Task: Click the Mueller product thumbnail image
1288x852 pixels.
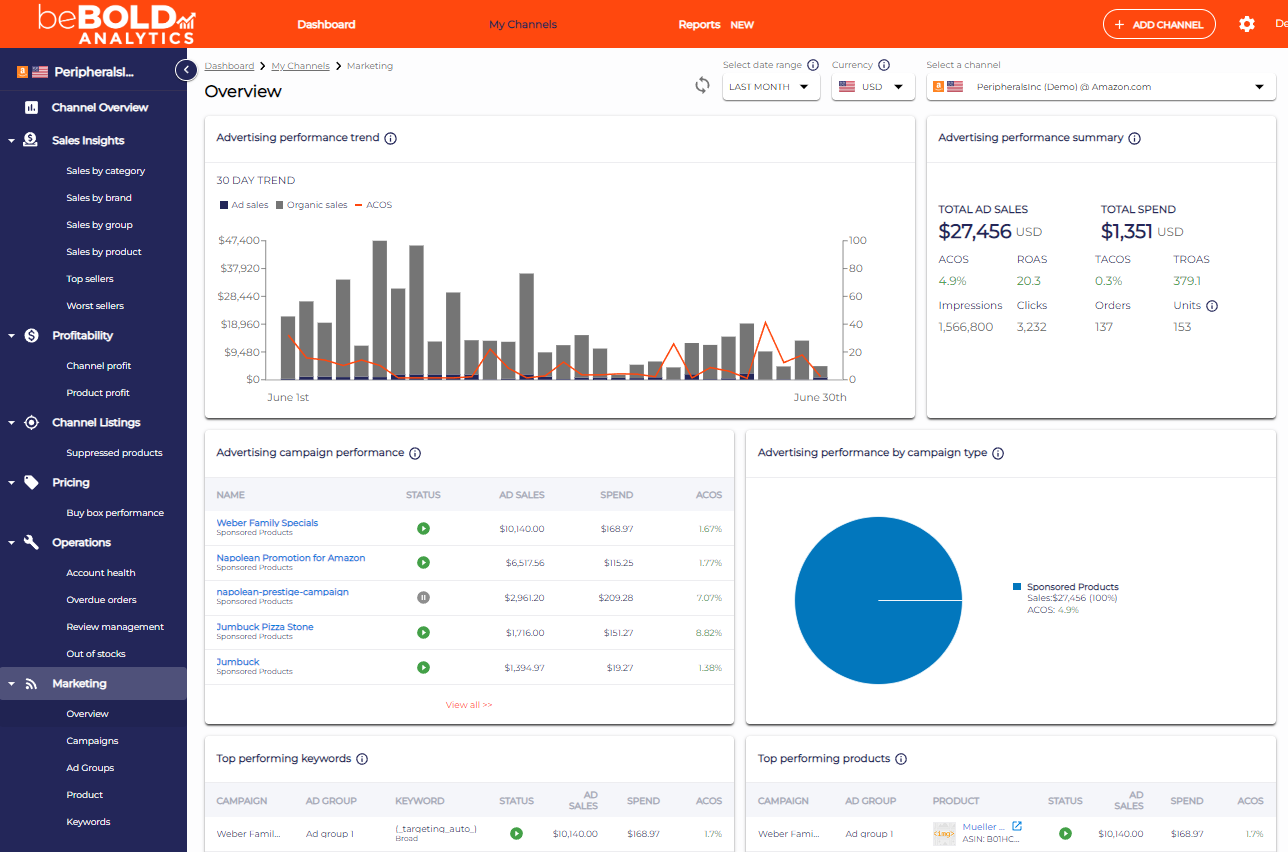Action: pyautogui.click(x=944, y=834)
